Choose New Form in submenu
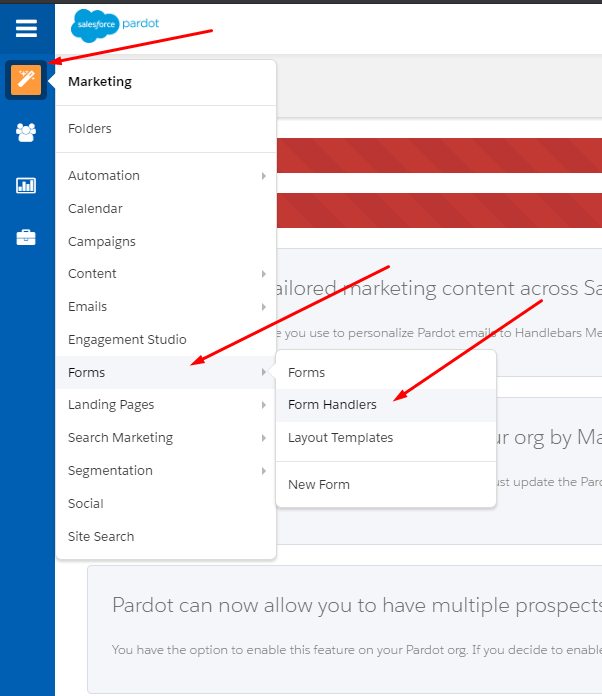The image size is (602, 696). coord(386,485)
